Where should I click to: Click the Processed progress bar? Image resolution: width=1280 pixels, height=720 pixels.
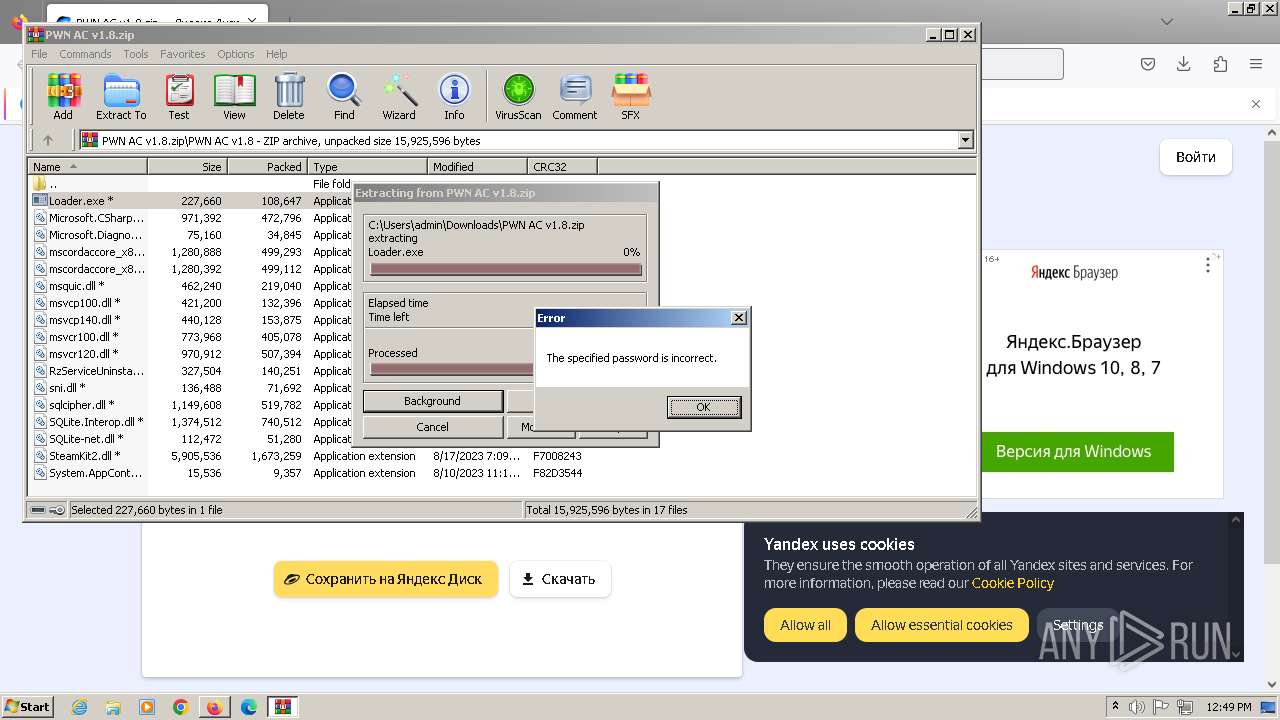point(452,369)
